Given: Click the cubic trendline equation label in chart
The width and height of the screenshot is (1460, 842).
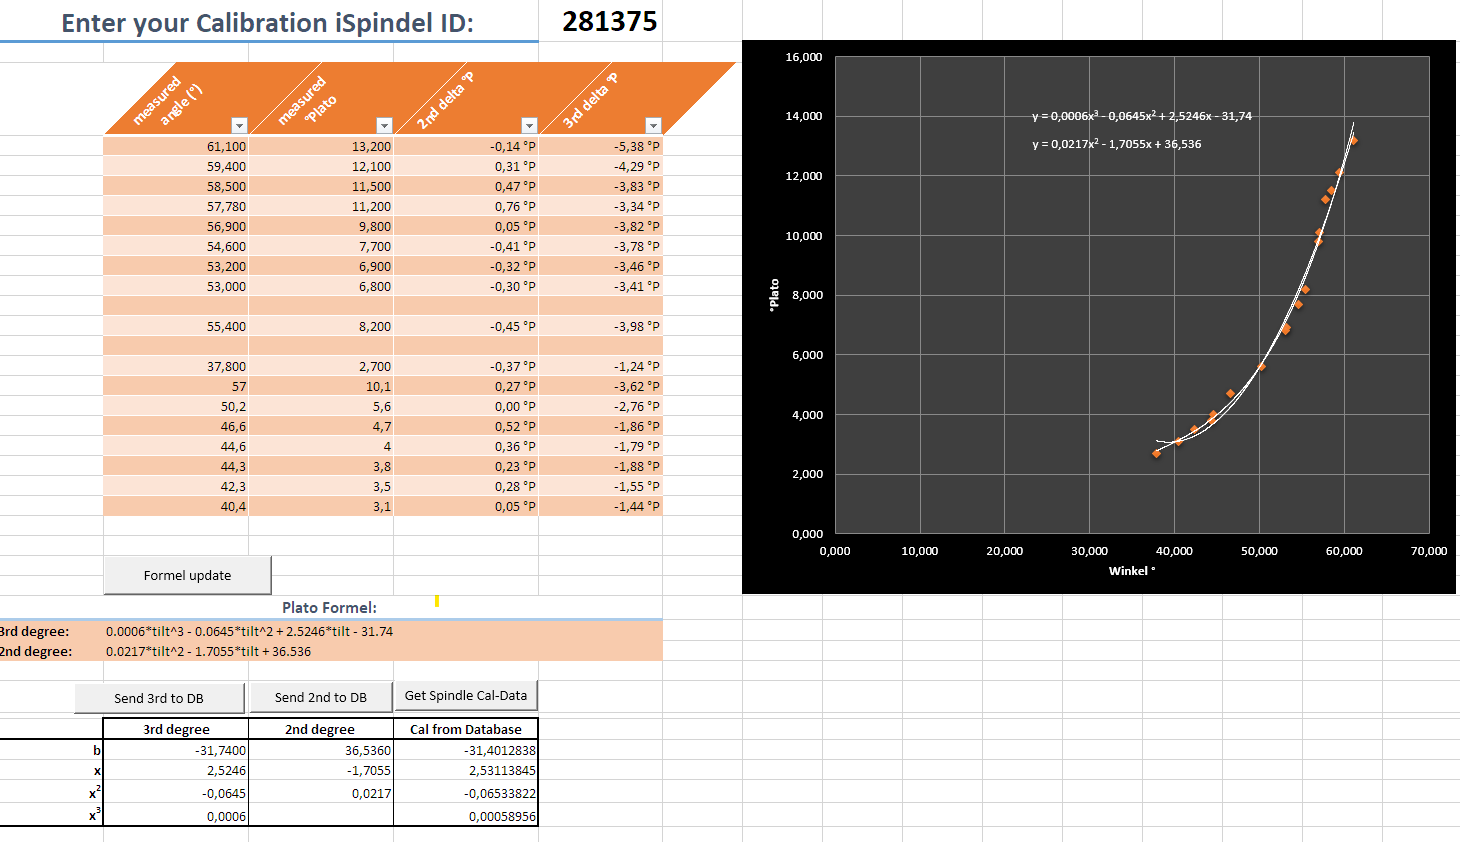Looking at the screenshot, I should [x=1141, y=116].
